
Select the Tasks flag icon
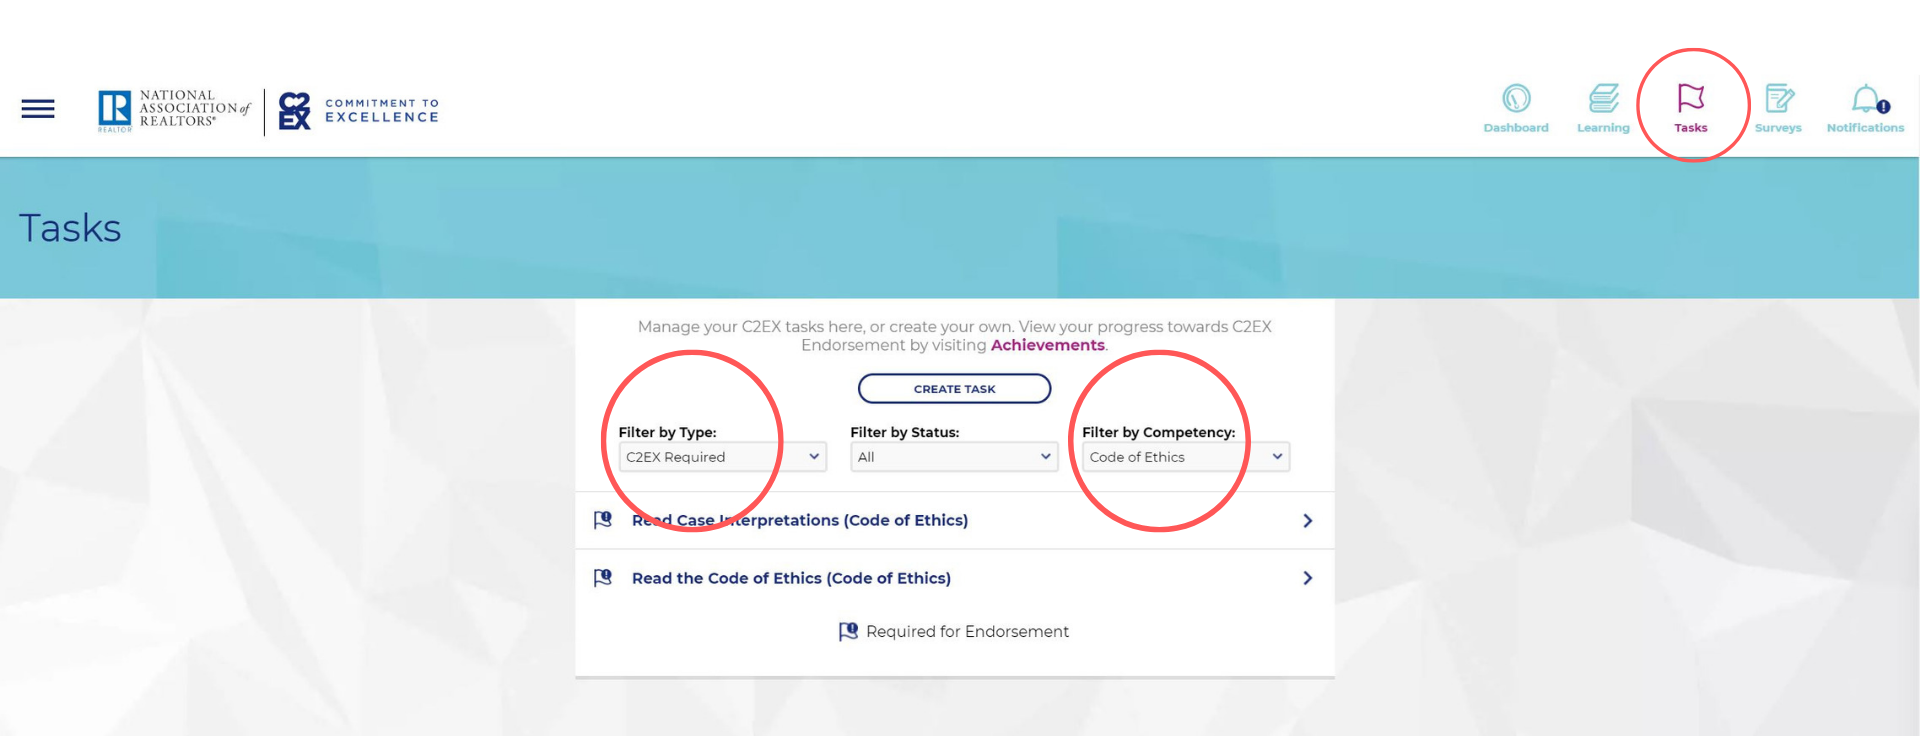1691,98
